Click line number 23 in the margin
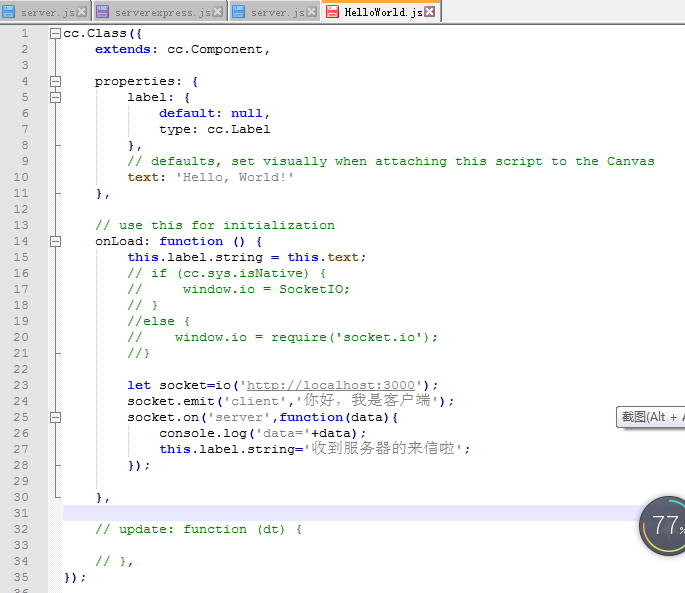The width and height of the screenshot is (685, 593). (21, 385)
